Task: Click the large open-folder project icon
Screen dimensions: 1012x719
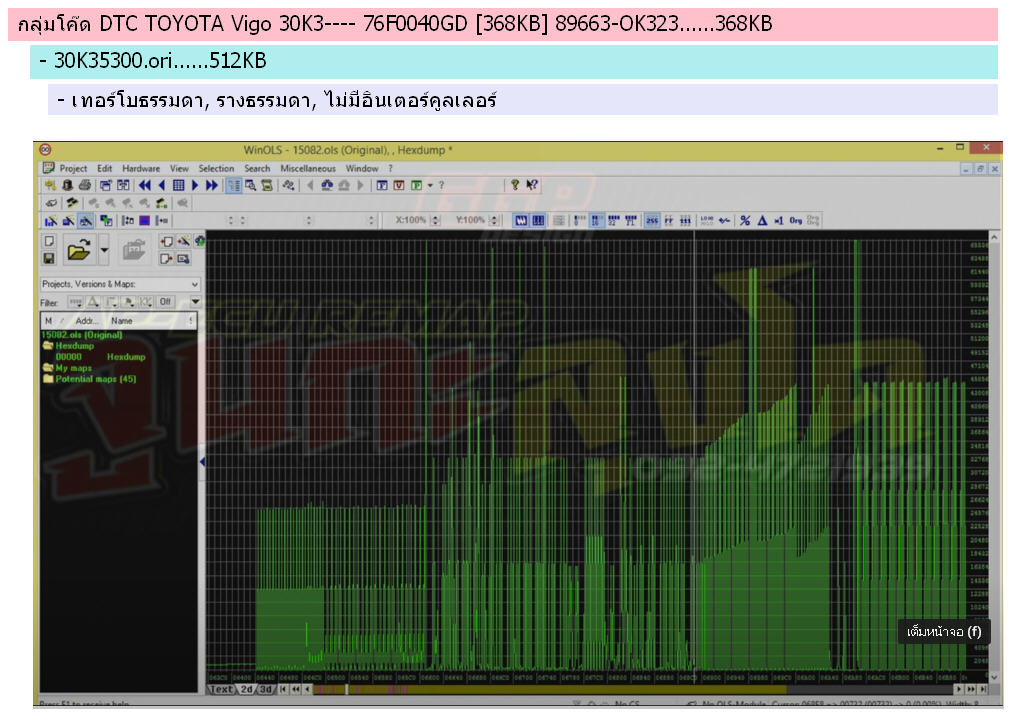Action: 79,250
